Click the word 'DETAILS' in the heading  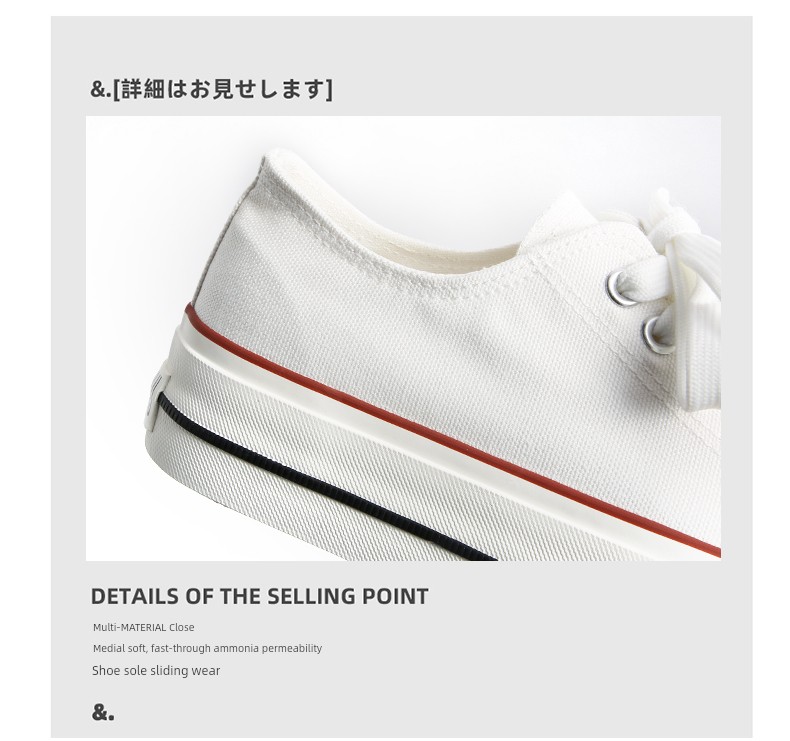135,596
